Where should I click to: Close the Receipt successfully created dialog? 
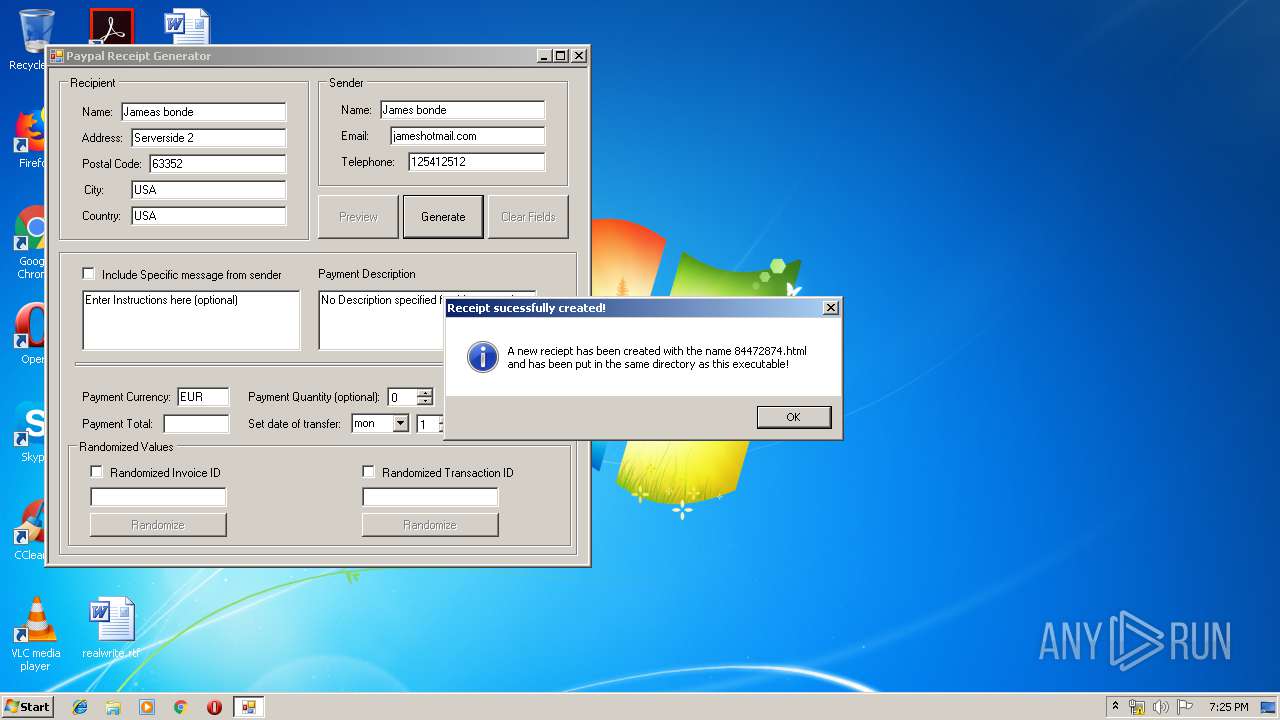click(x=830, y=308)
